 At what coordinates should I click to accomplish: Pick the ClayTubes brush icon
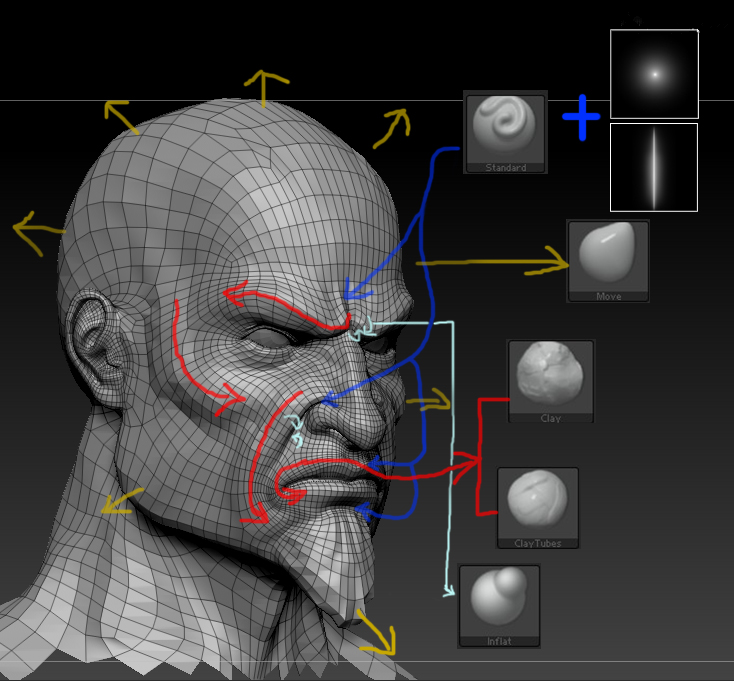pyautogui.click(x=537, y=508)
